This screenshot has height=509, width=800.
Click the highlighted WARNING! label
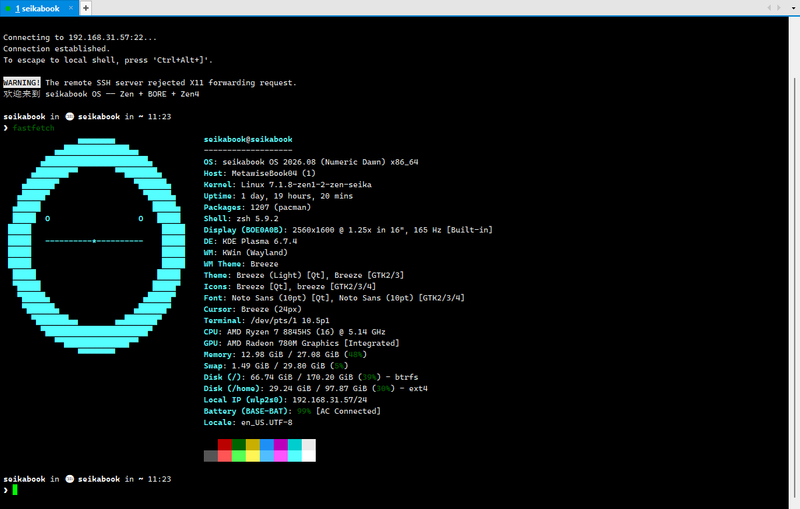[x=21, y=83]
